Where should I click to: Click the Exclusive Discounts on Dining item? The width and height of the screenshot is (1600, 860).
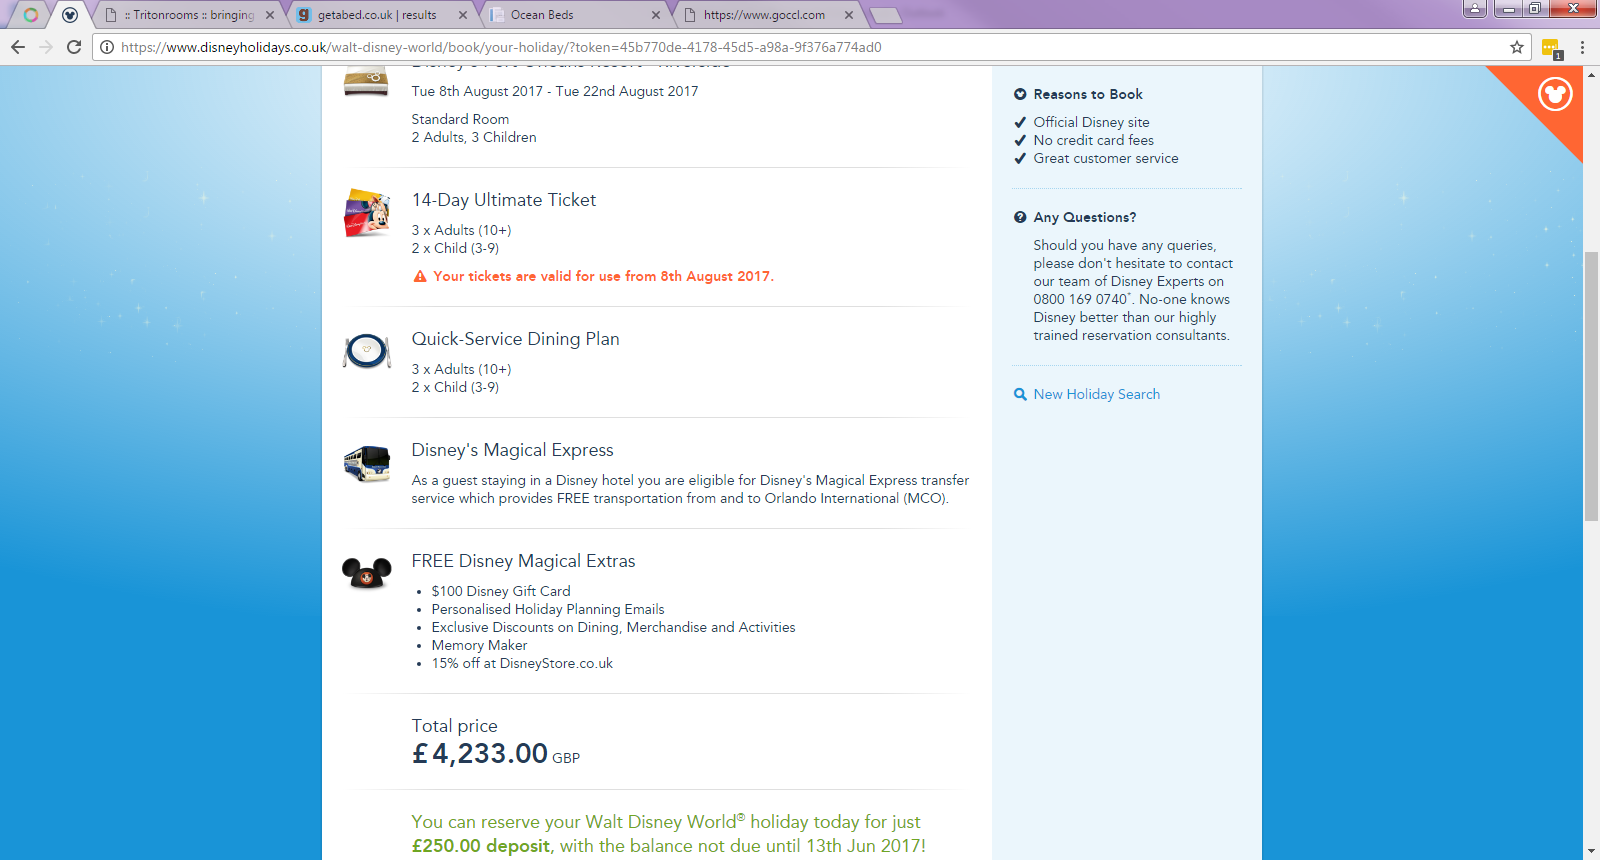pos(614,627)
